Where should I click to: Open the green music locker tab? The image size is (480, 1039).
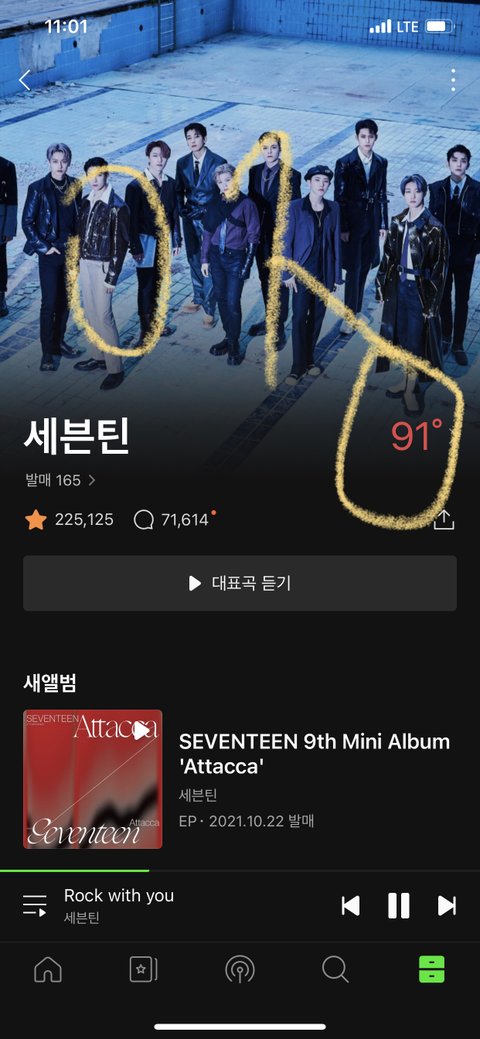[x=432, y=969]
